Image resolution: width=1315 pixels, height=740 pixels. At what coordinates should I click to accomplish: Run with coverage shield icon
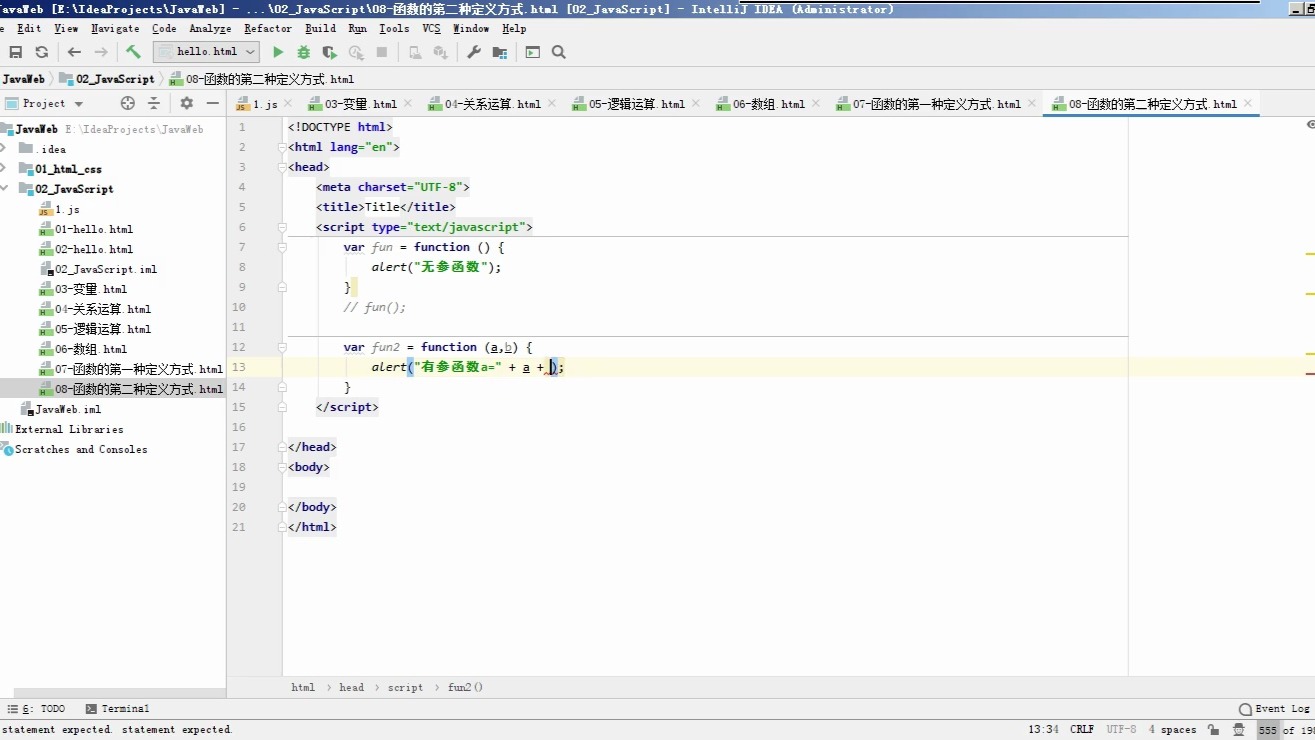pos(329,52)
